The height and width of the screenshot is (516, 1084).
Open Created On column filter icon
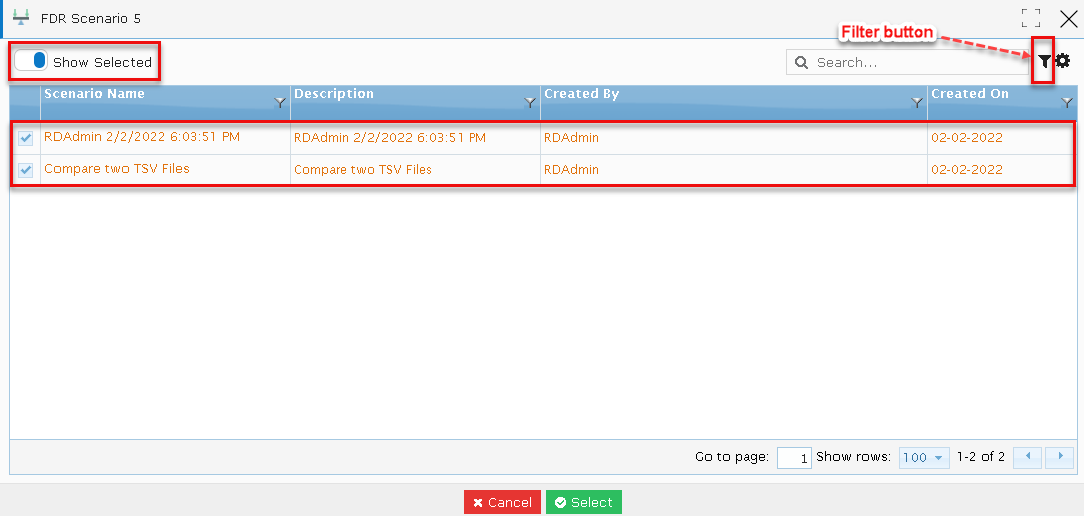pyautogui.click(x=1067, y=102)
